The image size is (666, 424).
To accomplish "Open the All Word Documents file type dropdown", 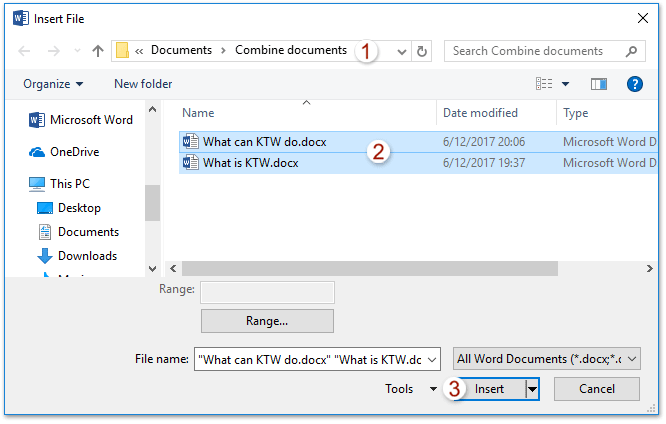I will [547, 359].
